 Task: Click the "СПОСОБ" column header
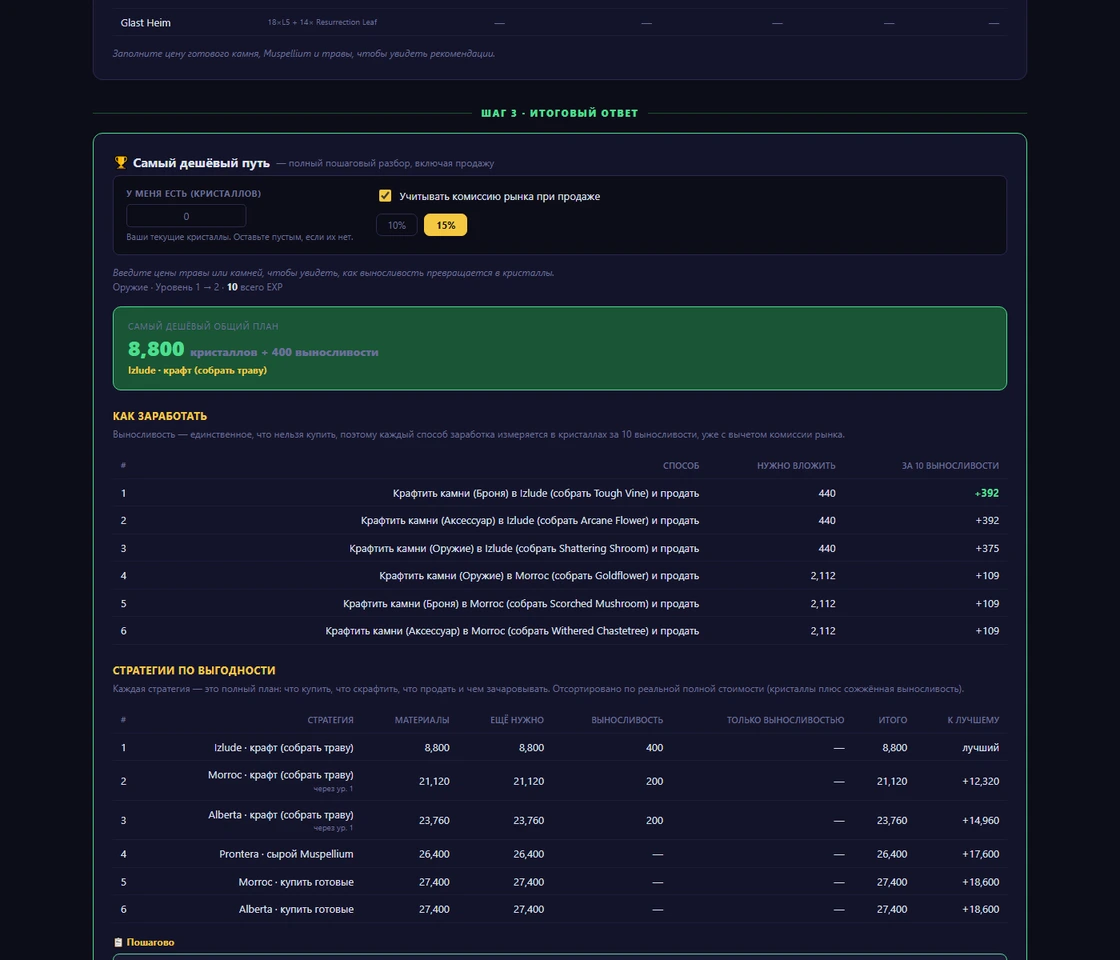point(681,466)
